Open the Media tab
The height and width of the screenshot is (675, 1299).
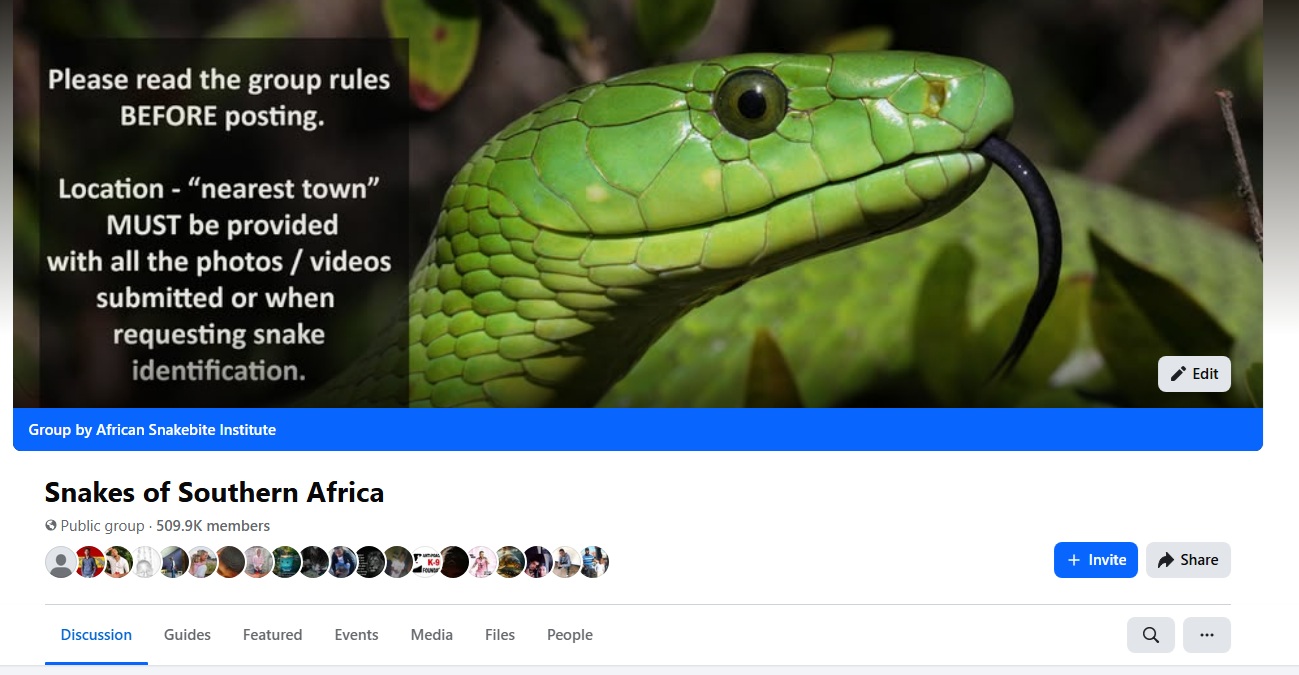431,635
